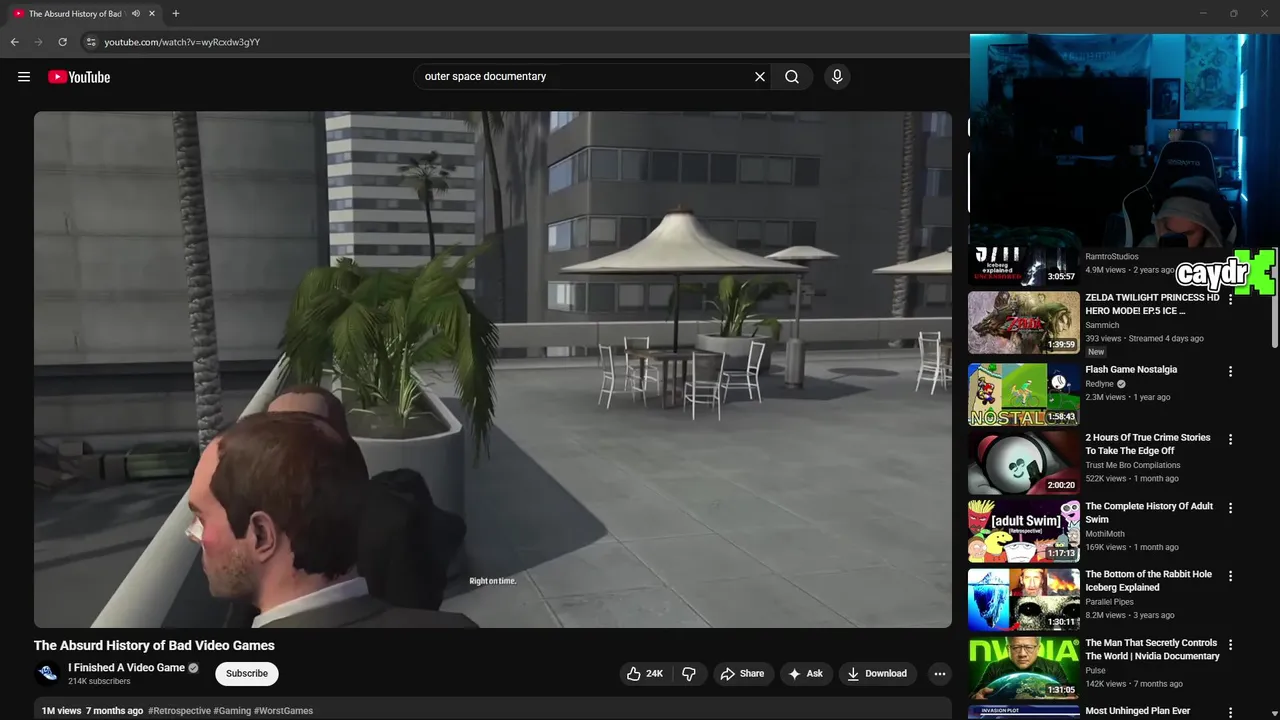Click the address bar URL

click(x=182, y=42)
